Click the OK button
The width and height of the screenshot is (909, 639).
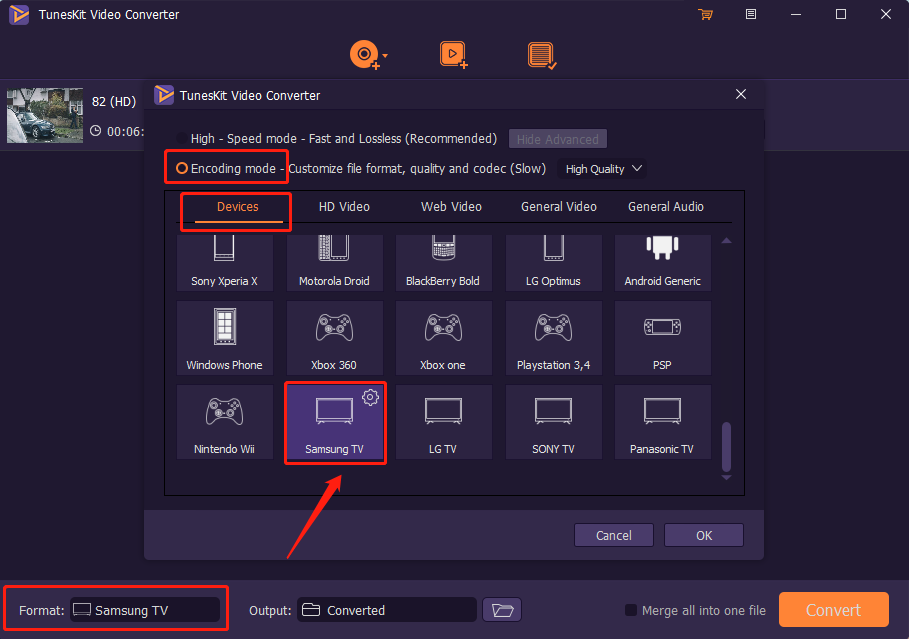point(704,535)
